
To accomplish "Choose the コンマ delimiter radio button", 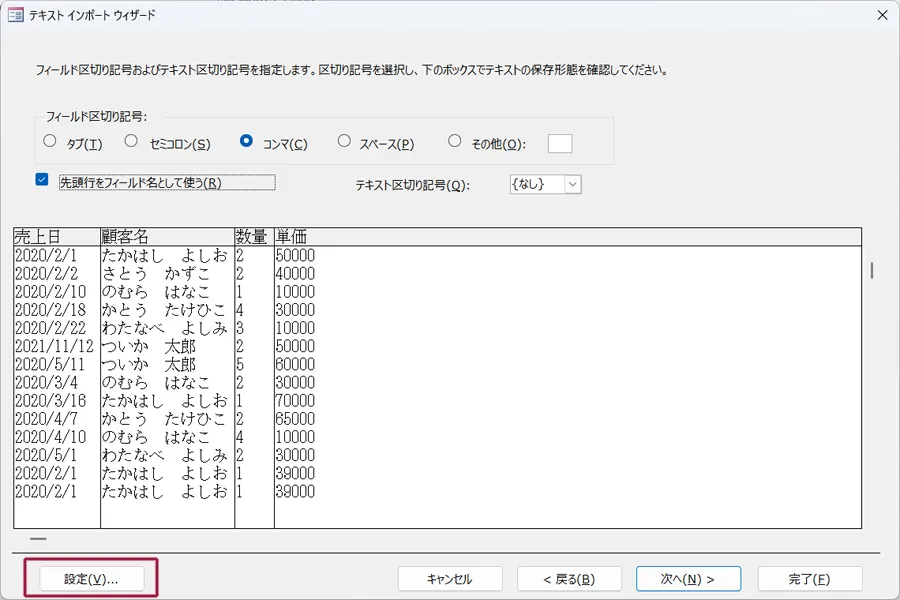I will pos(246,142).
